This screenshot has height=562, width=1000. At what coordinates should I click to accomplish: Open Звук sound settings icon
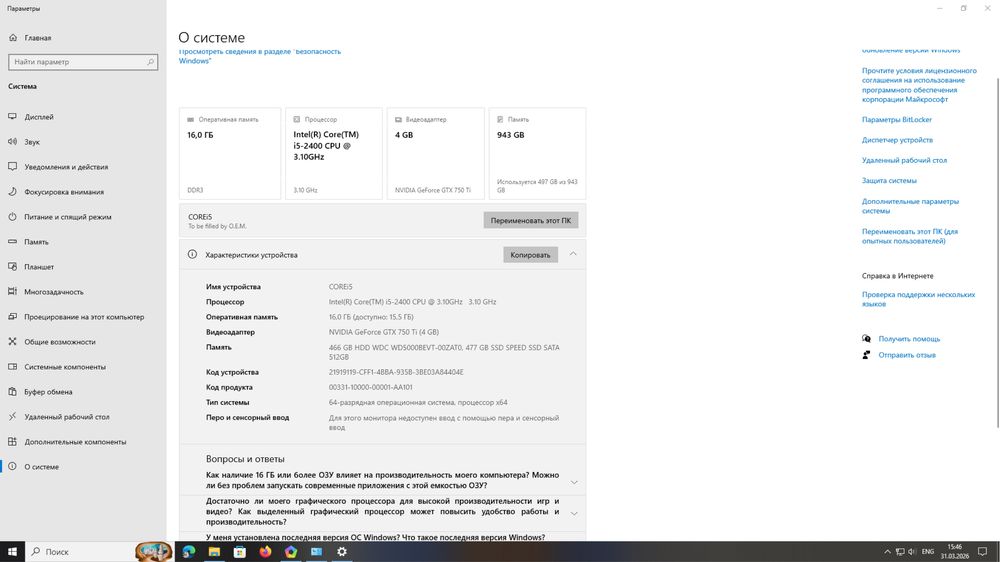point(13,142)
